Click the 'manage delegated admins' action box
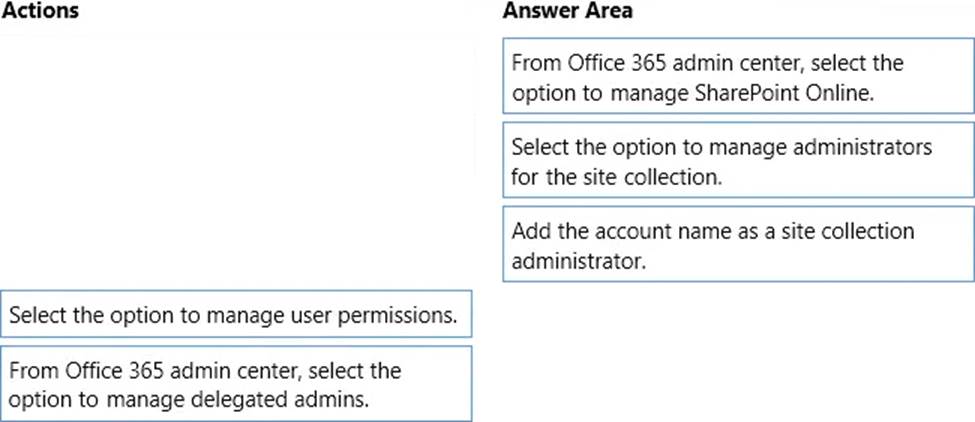 click(x=236, y=383)
